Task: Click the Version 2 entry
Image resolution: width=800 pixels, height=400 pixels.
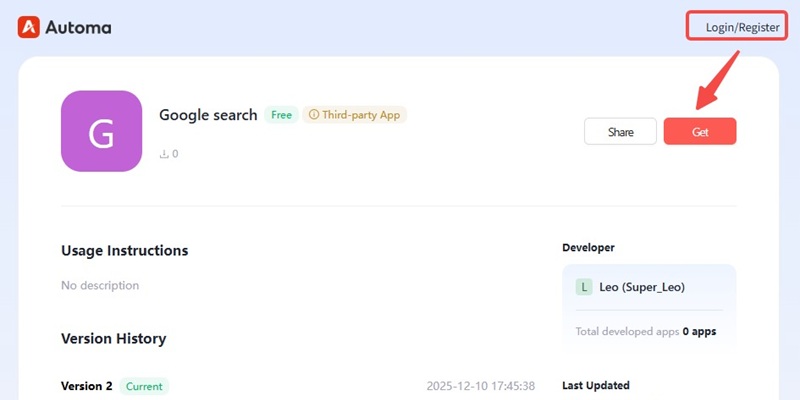Action: tap(87, 386)
